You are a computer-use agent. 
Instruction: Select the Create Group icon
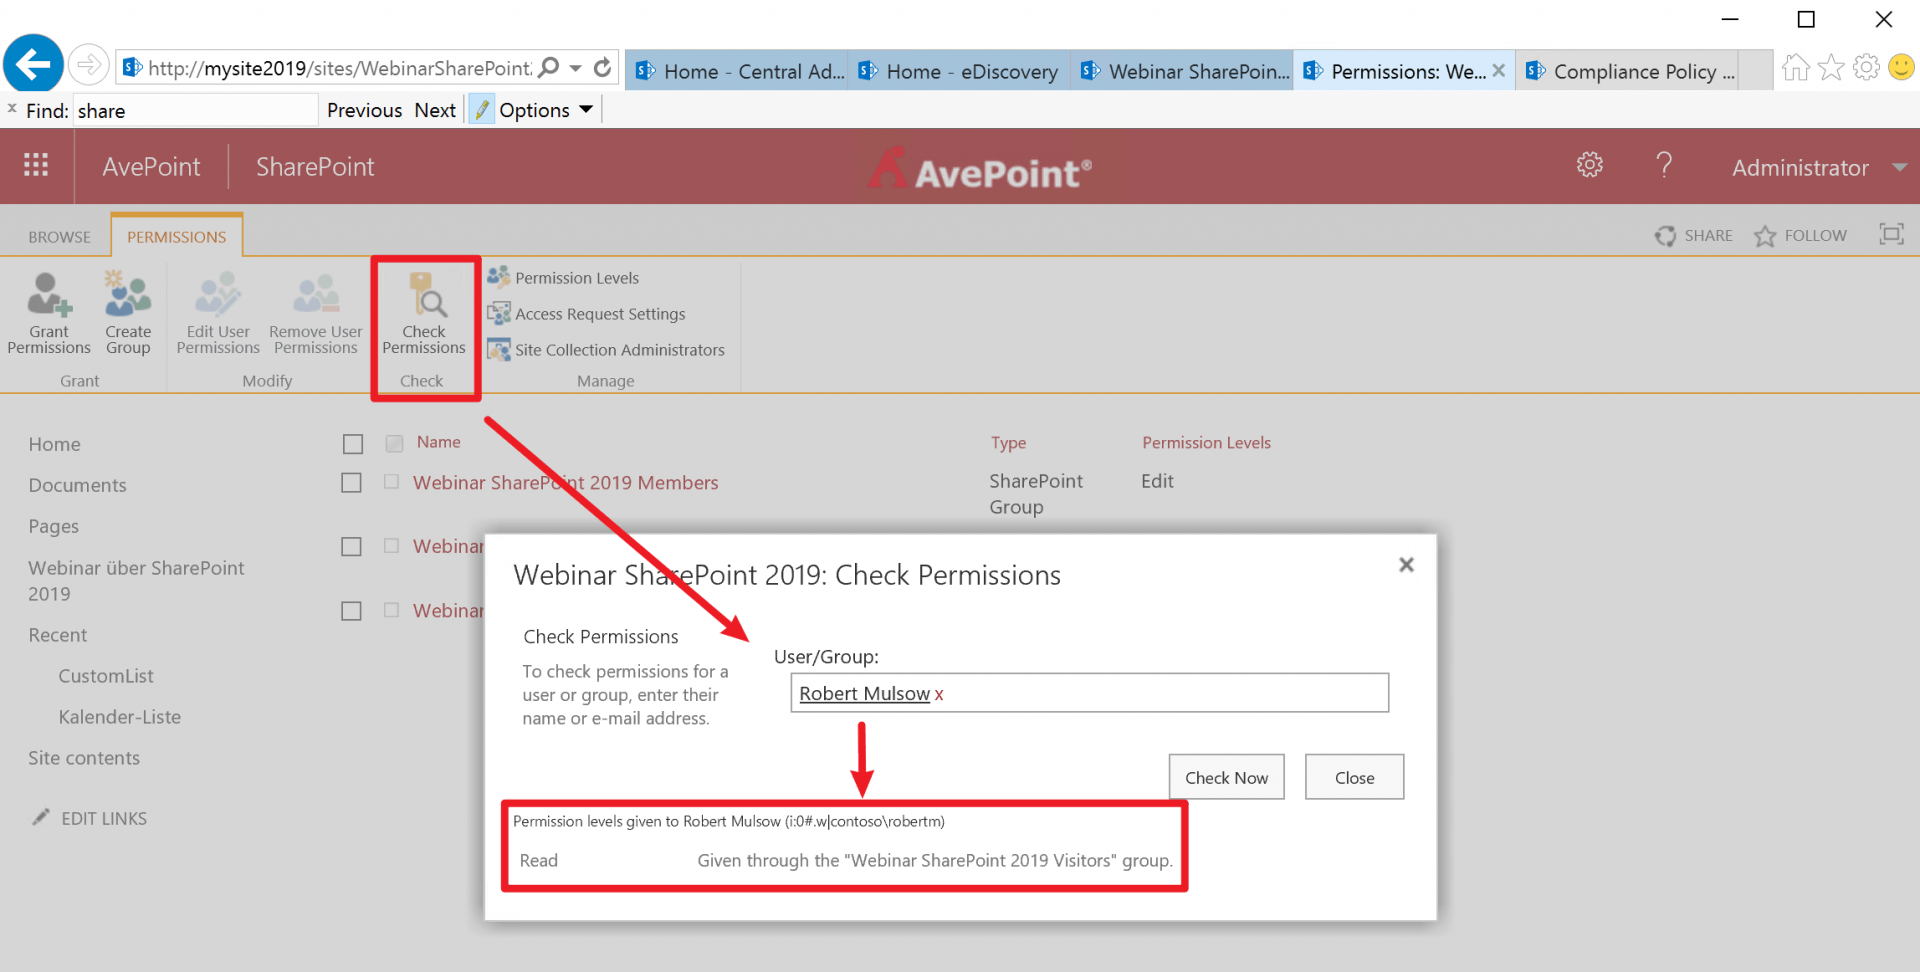point(127,313)
